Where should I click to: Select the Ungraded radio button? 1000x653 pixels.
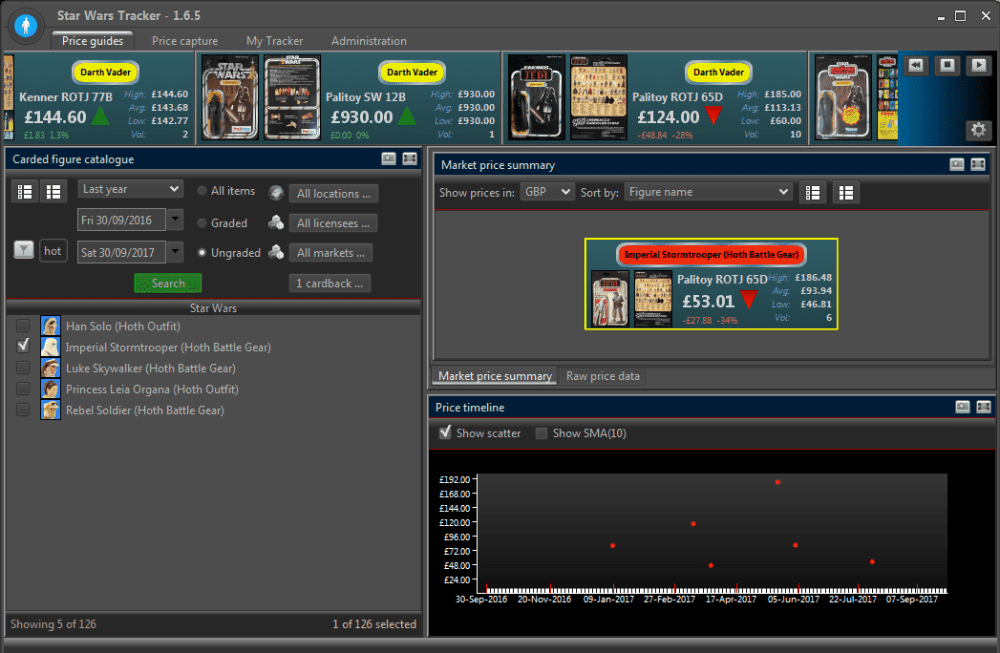[202, 253]
